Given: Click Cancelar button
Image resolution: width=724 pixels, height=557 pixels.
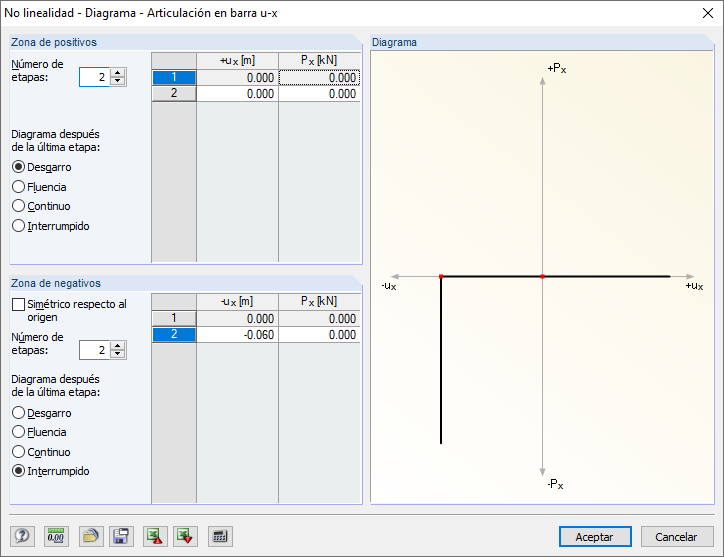Looking at the screenshot, I should [x=676, y=537].
